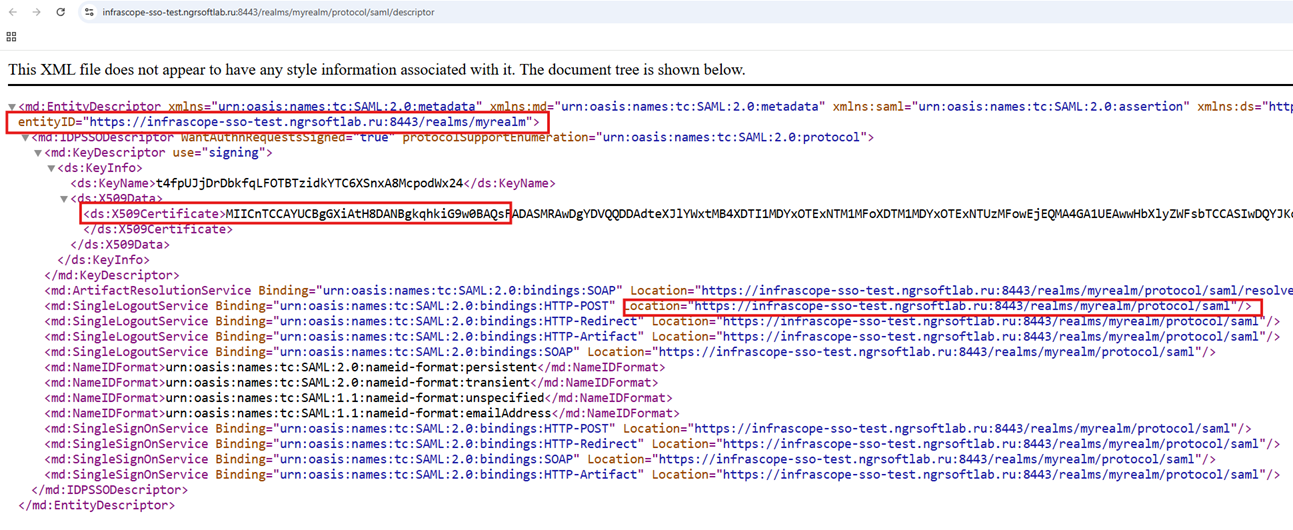Click the SingleSignOnService HTTP-Artifact line
The image size is (1293, 530).
(x=662, y=475)
